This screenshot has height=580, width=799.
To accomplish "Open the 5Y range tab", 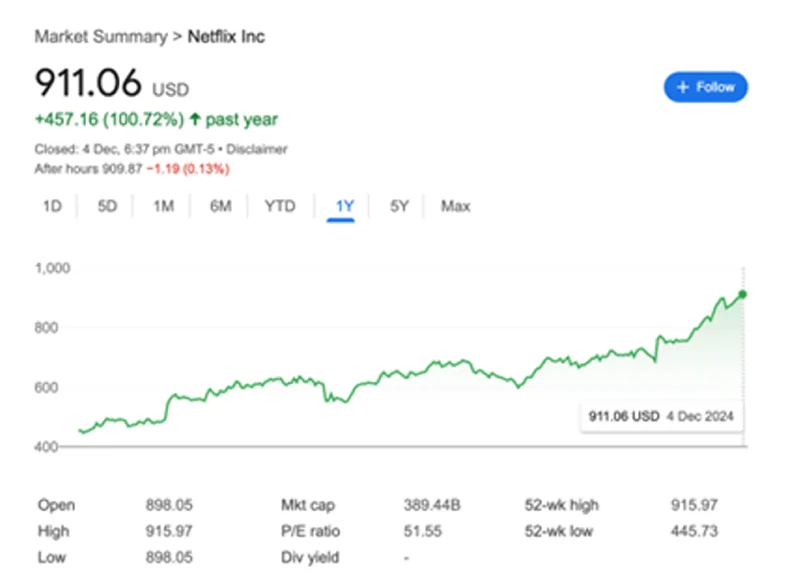I will tap(400, 206).
